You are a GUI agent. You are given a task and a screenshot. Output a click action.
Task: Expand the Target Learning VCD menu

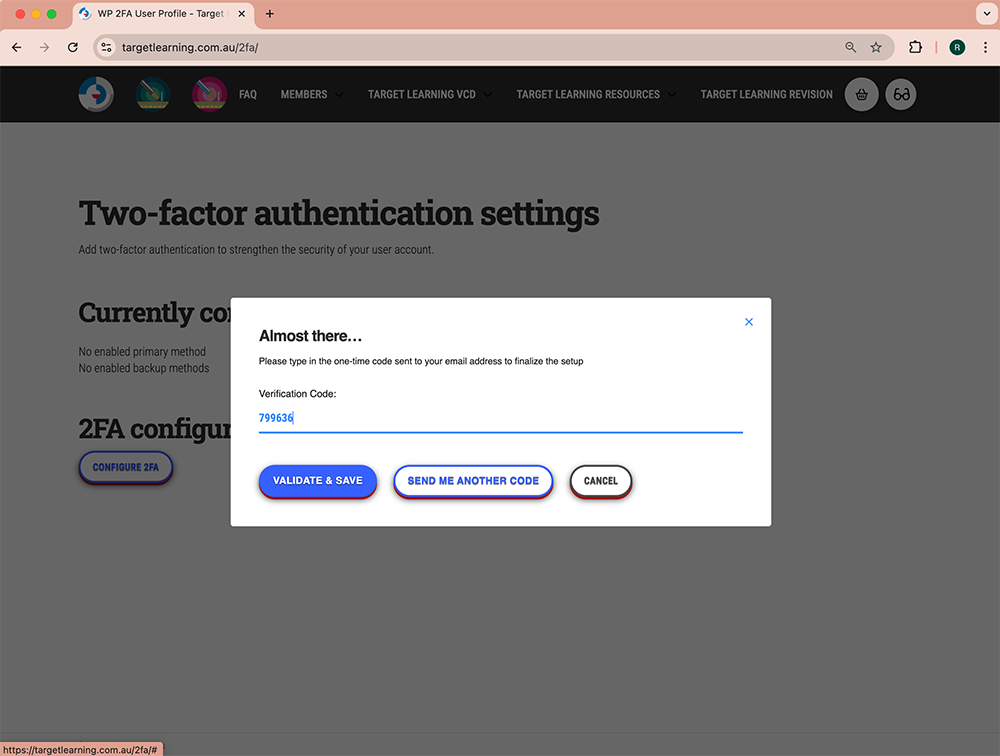429,95
